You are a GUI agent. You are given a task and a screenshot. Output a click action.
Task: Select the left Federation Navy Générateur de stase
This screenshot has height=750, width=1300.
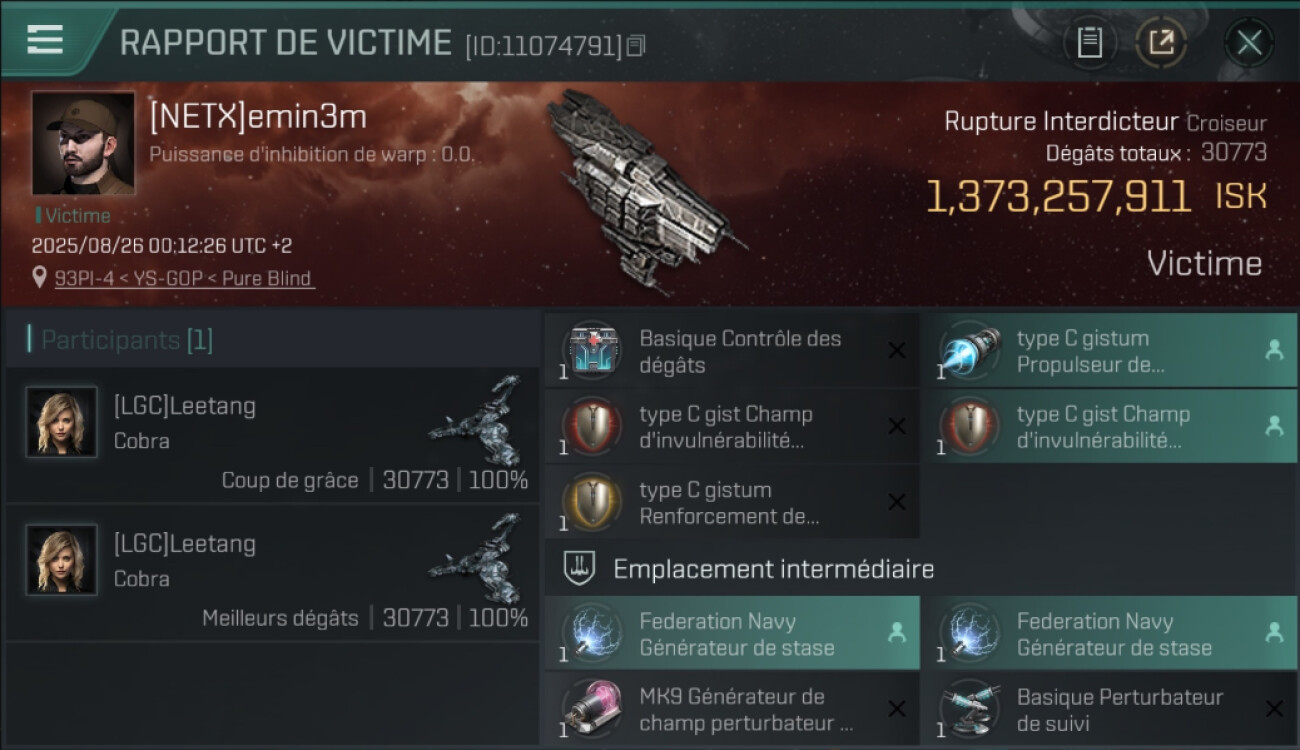732,633
